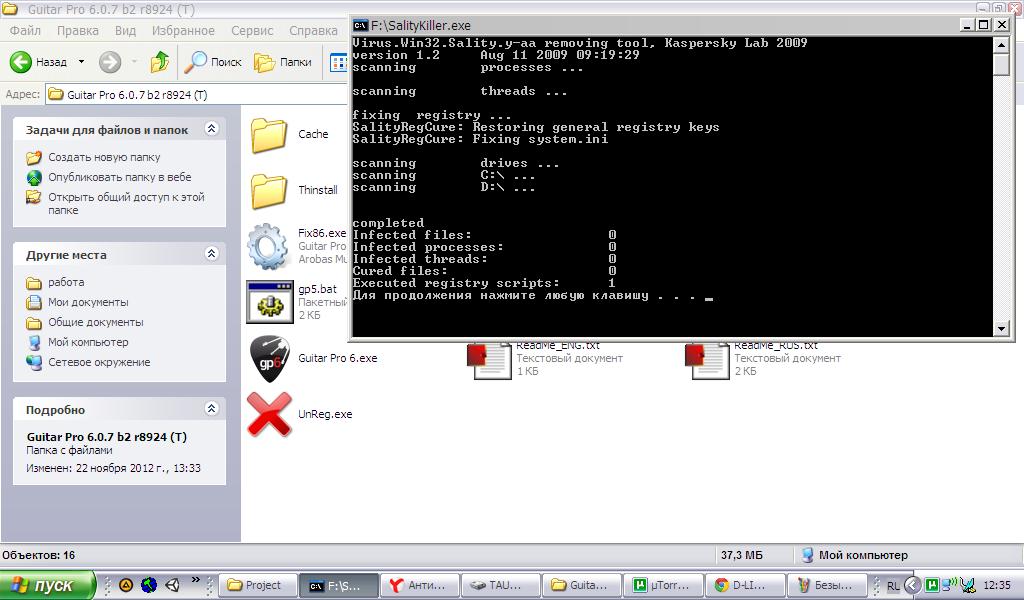This screenshot has width=1024, height=600.
Task: Collapse the 'Другие места' panel
Action: [211, 254]
